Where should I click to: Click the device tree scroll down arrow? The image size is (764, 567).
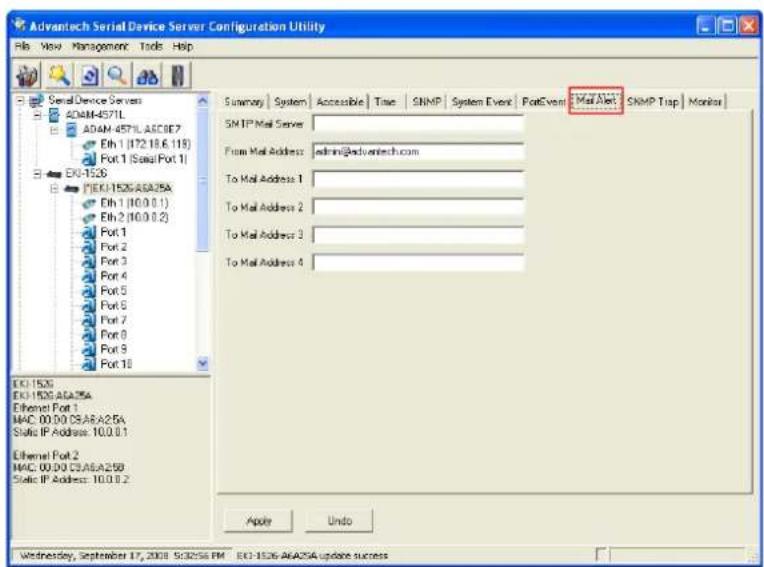203,363
